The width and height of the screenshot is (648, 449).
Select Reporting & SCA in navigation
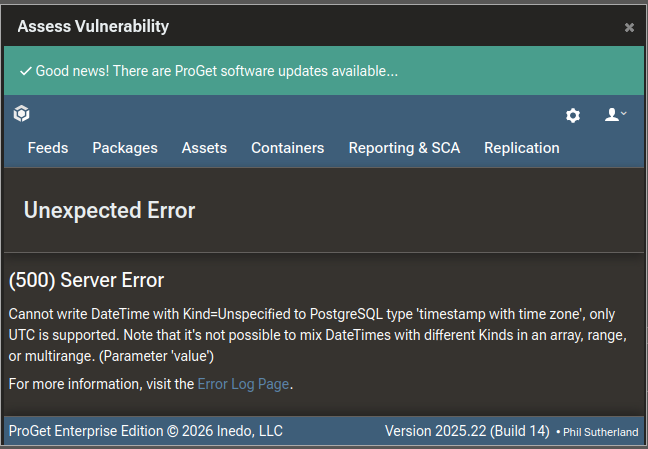[404, 148]
